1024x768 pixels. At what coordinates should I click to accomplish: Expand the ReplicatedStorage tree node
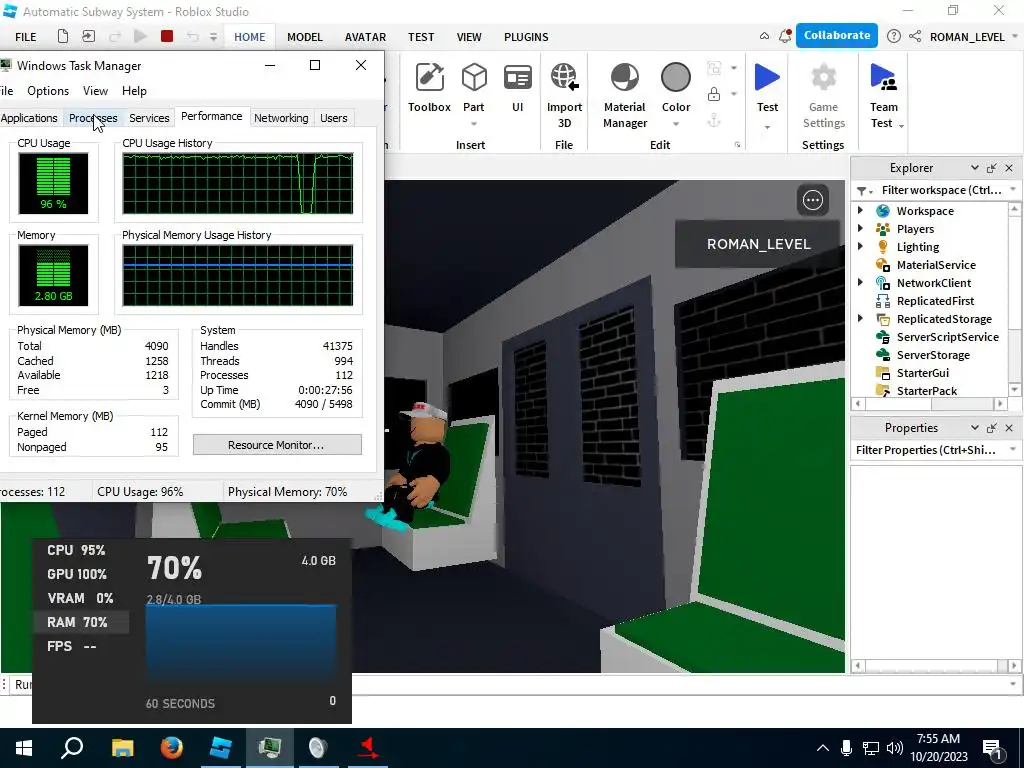(x=860, y=318)
